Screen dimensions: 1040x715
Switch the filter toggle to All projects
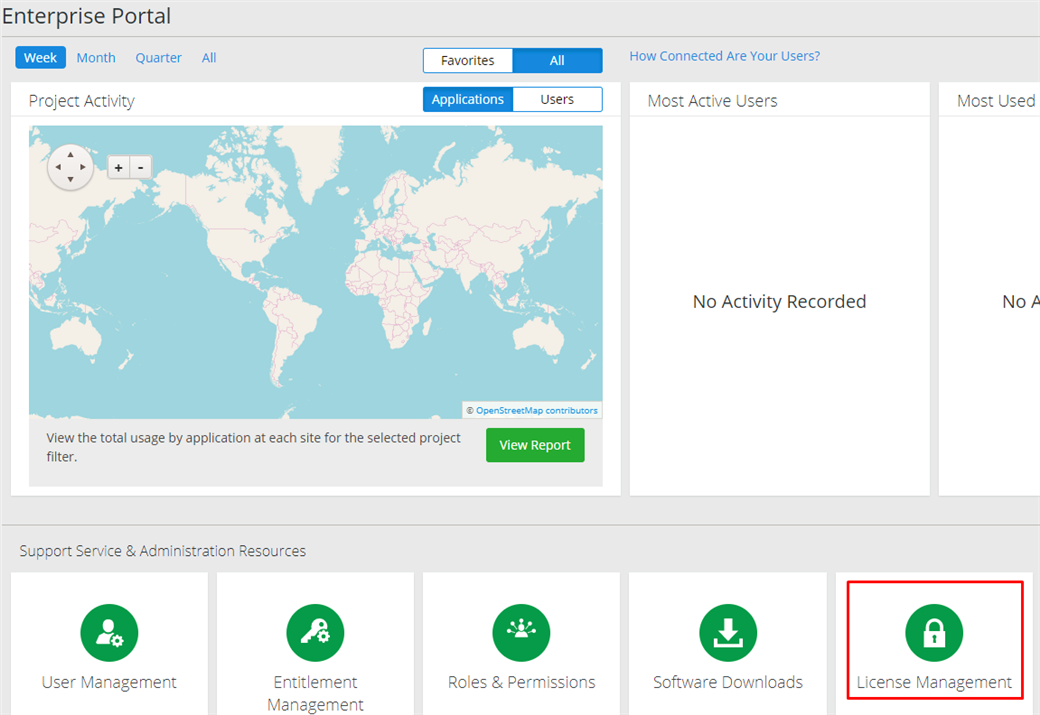point(557,61)
